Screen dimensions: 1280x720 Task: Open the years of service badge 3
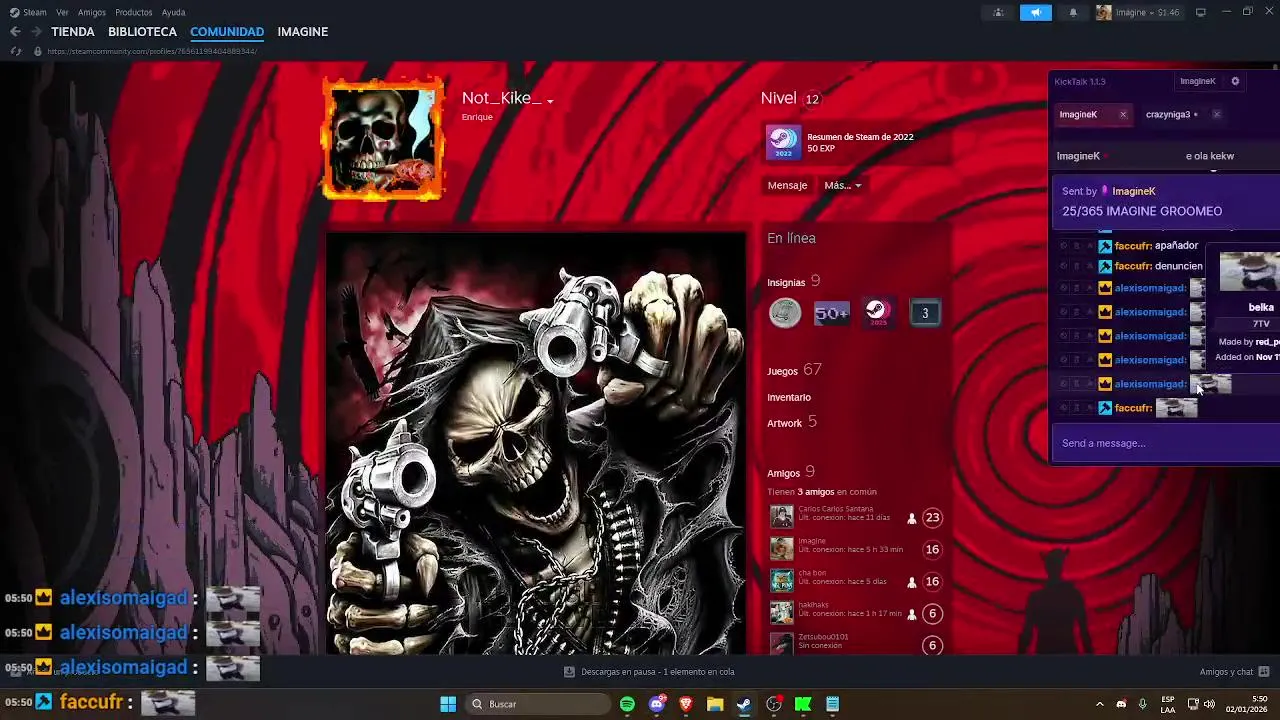point(925,313)
